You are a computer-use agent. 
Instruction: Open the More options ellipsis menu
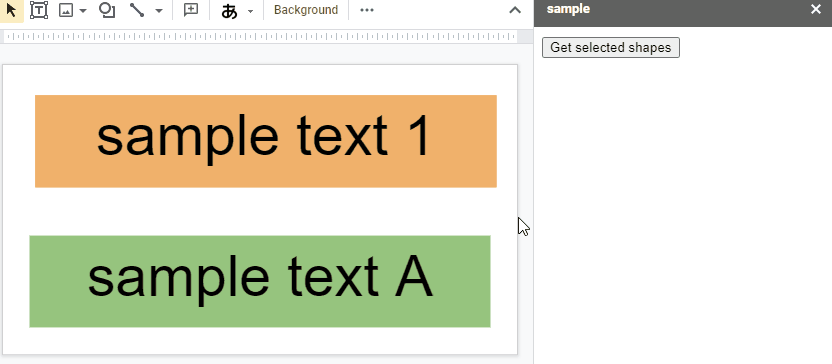367,10
